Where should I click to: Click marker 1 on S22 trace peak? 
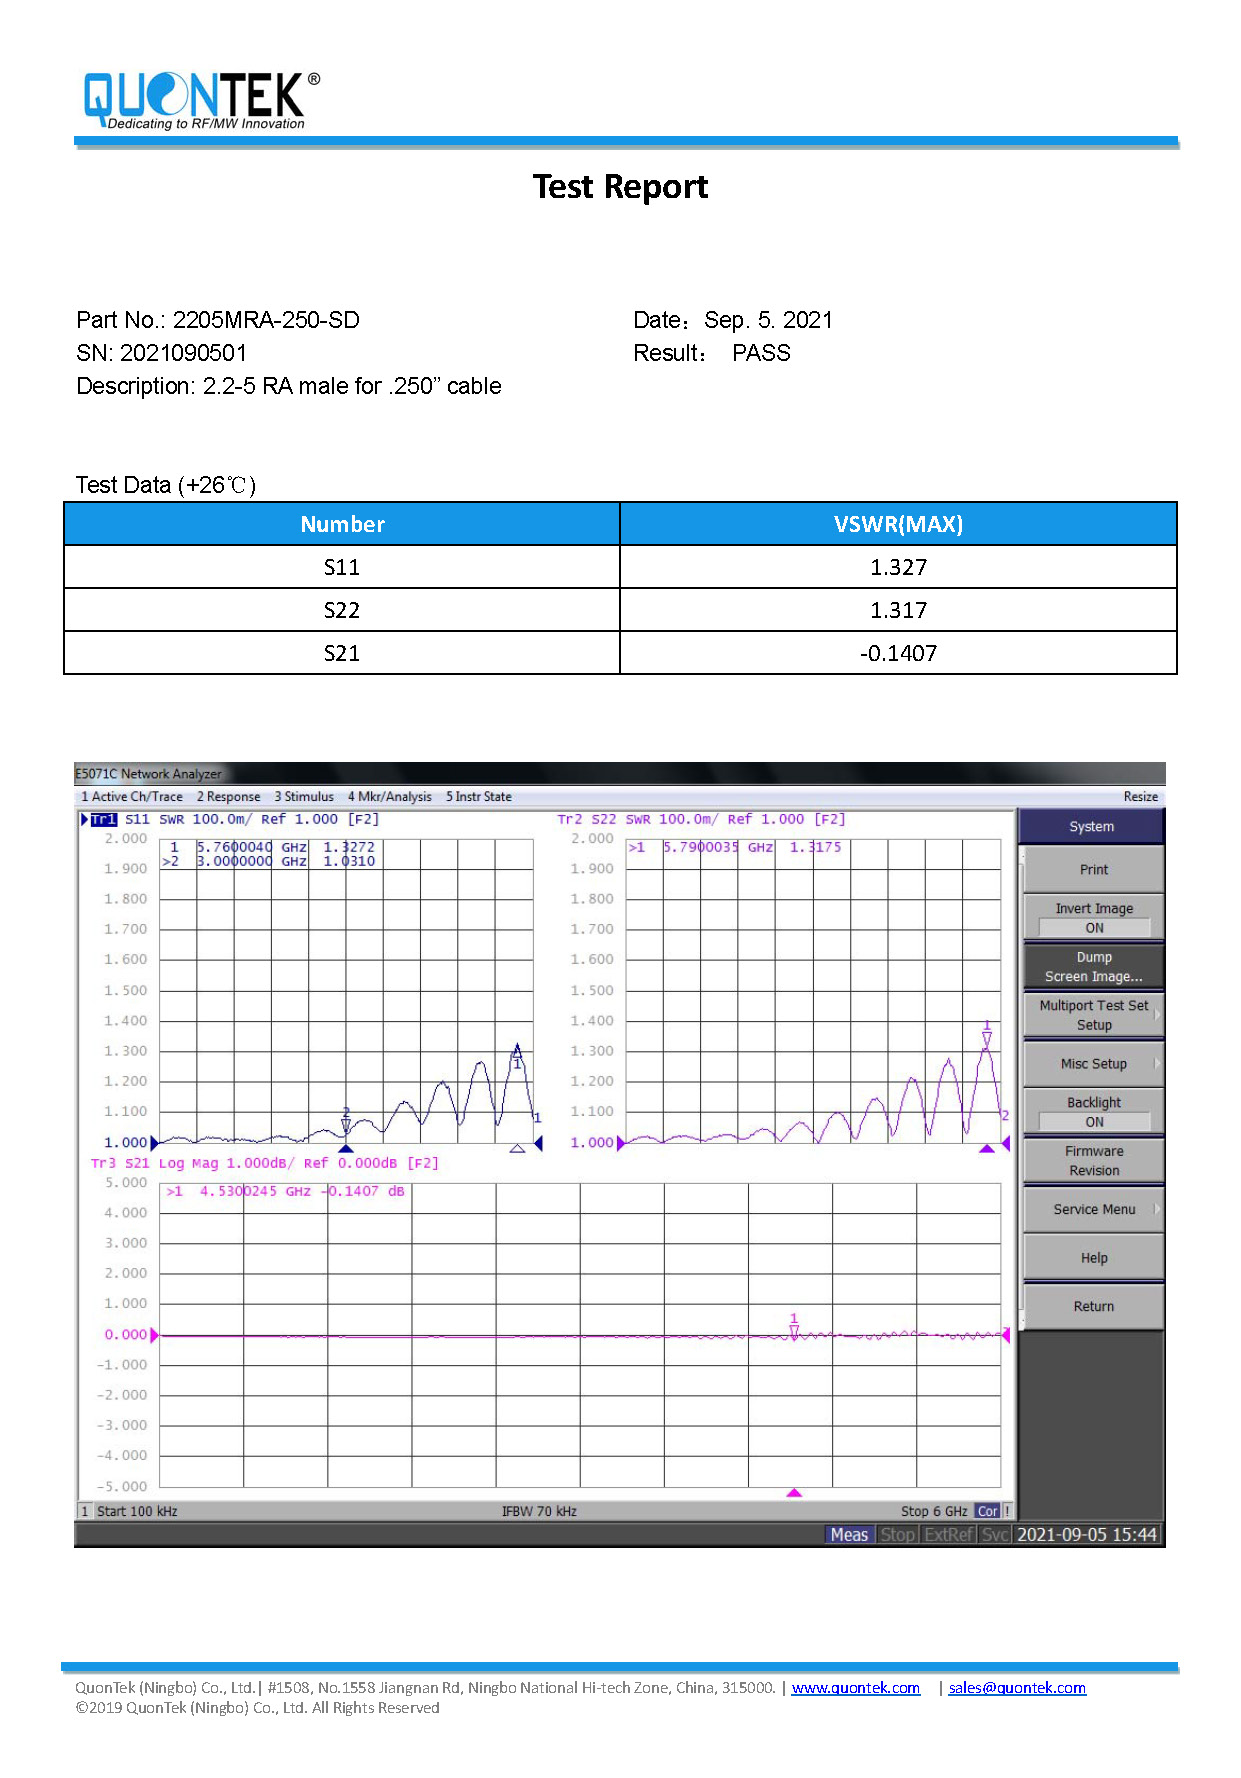tap(987, 1034)
